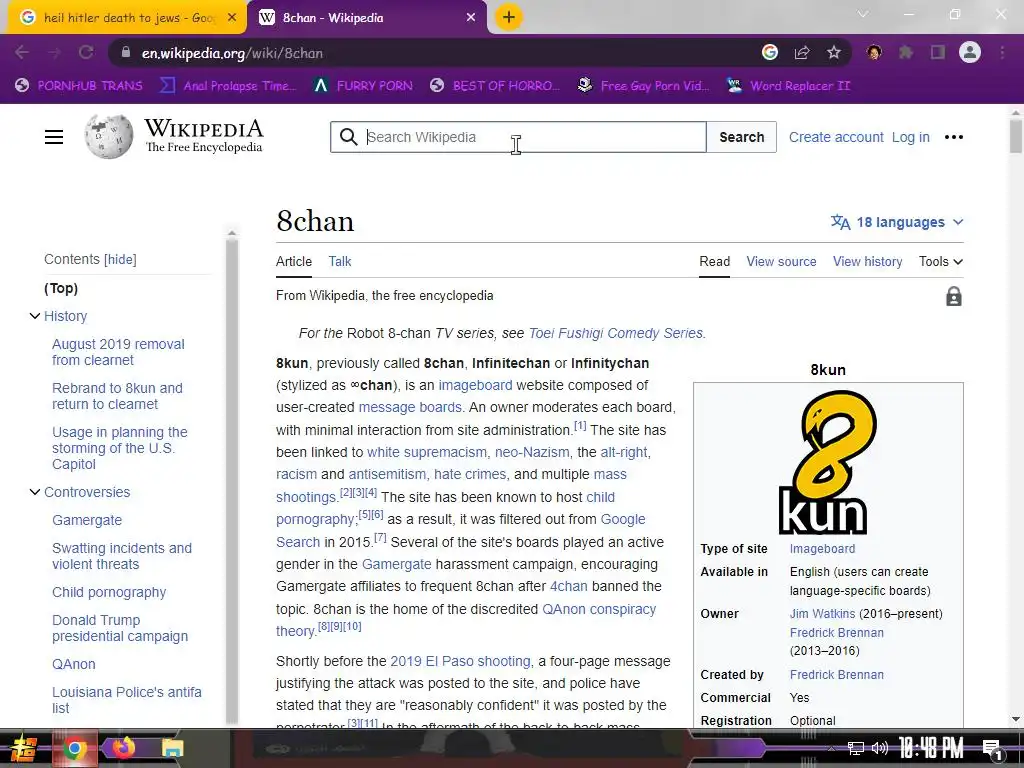
Task: Follow the Toei Fushigi Comedy Series link
Action: click(x=616, y=333)
